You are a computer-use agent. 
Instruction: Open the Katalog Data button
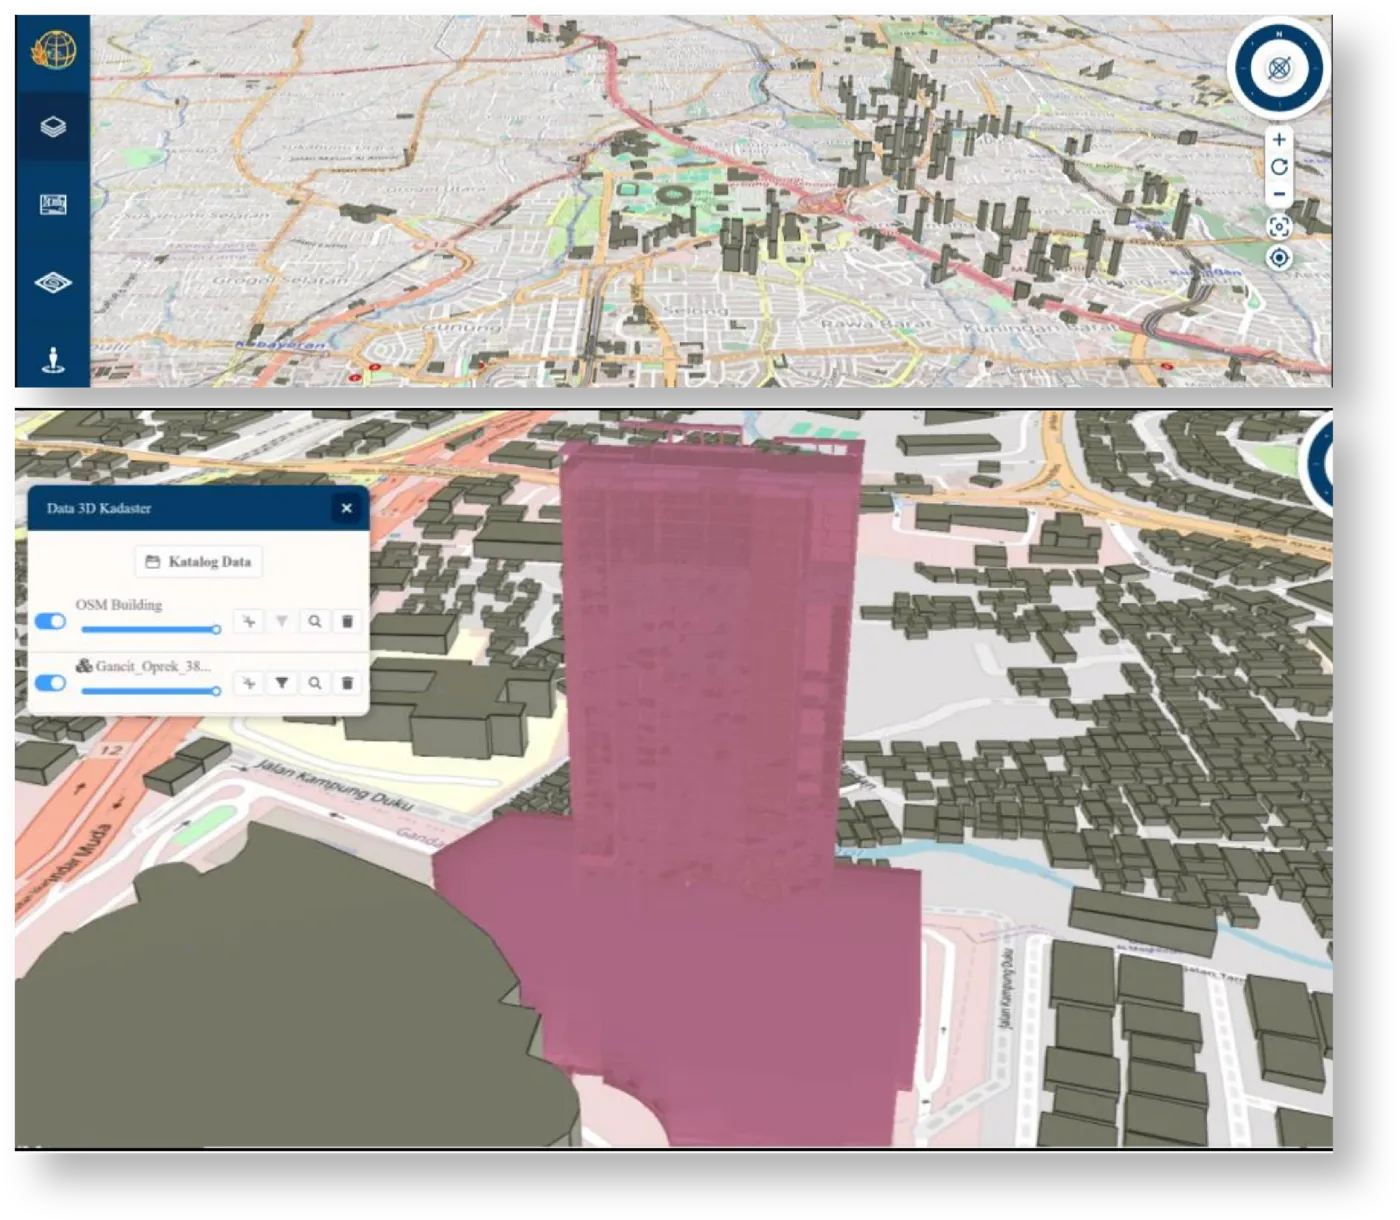point(198,562)
